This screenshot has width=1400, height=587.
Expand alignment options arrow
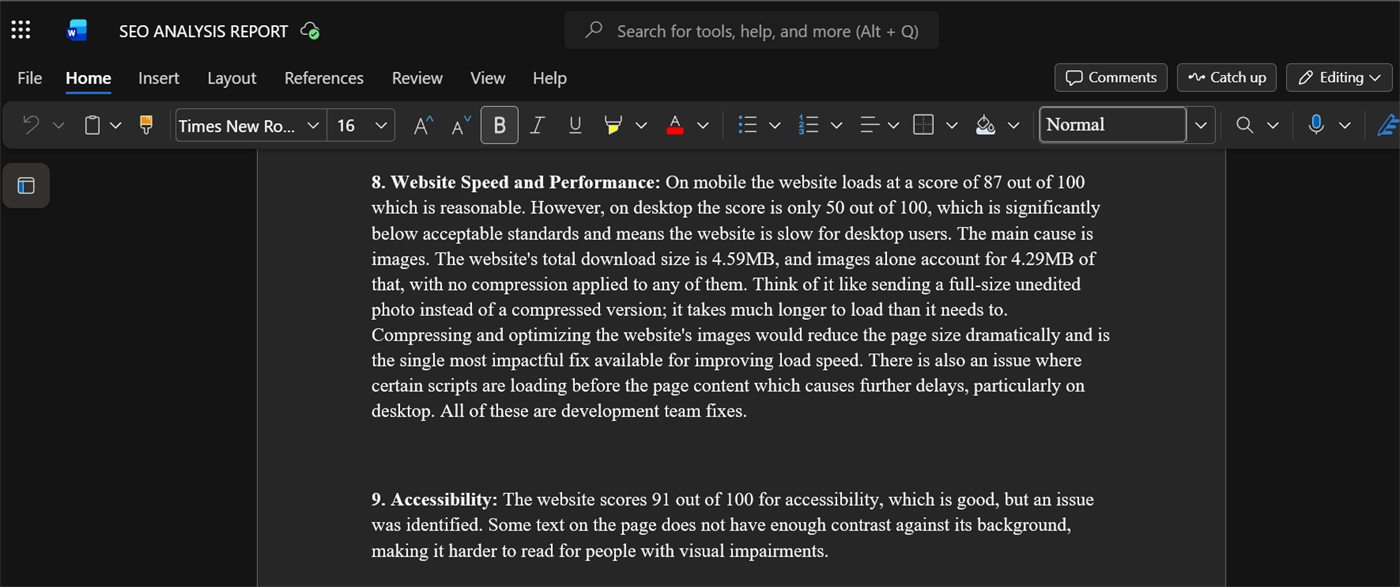coord(893,125)
